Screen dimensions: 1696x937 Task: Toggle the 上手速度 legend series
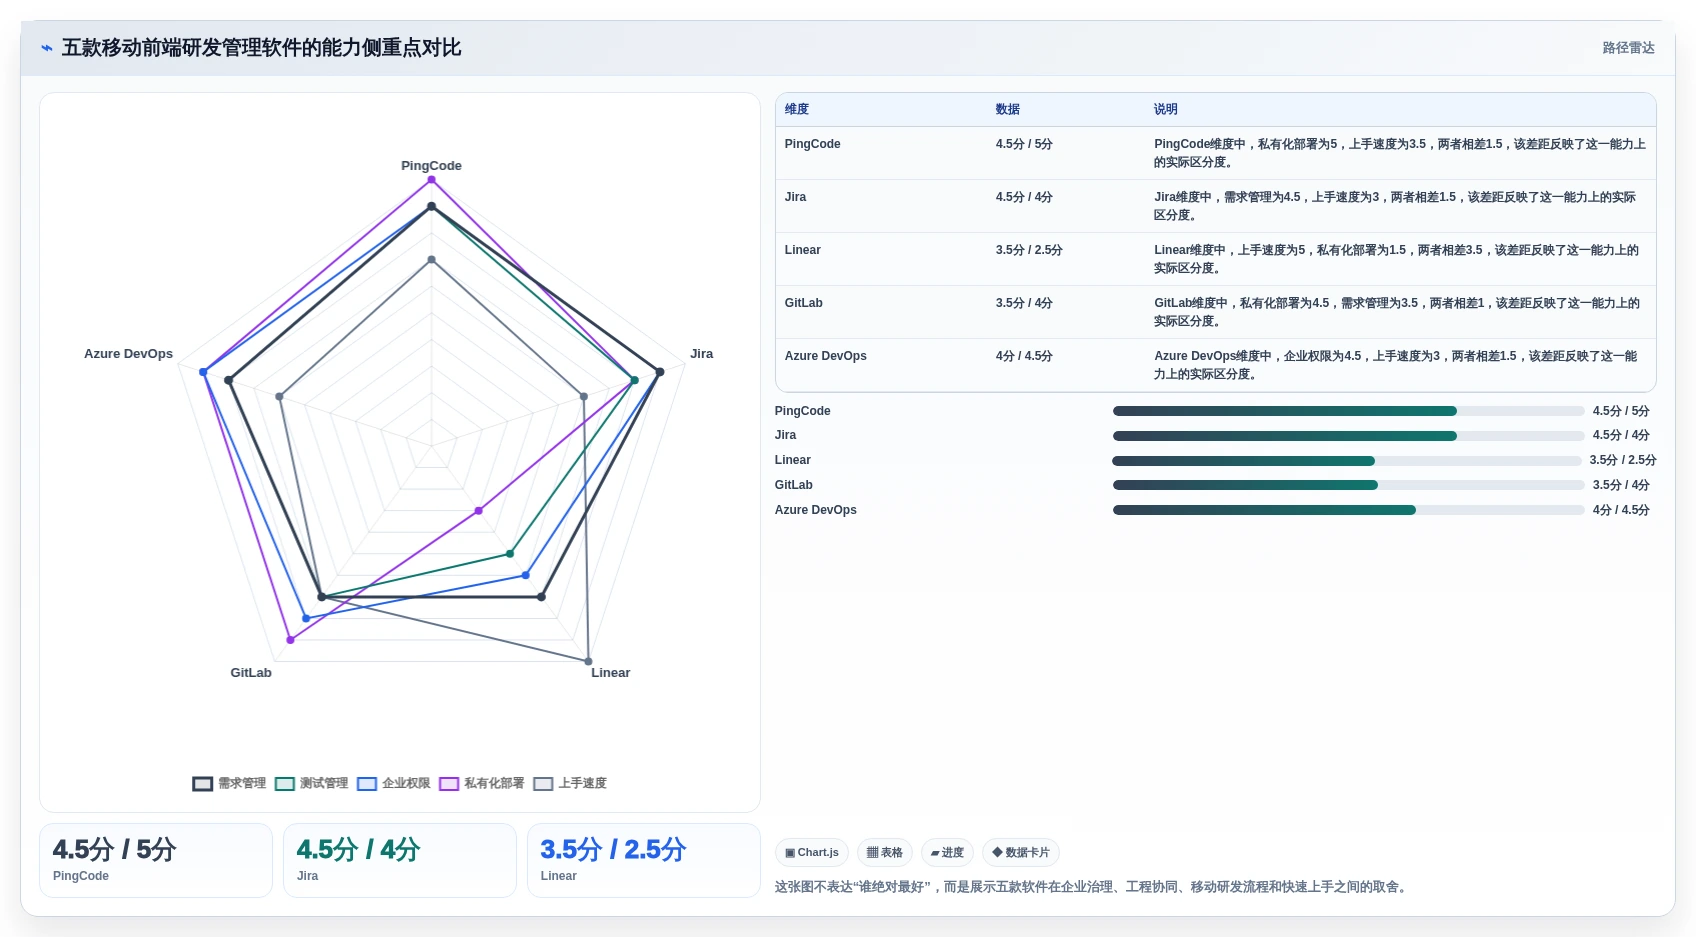570,783
